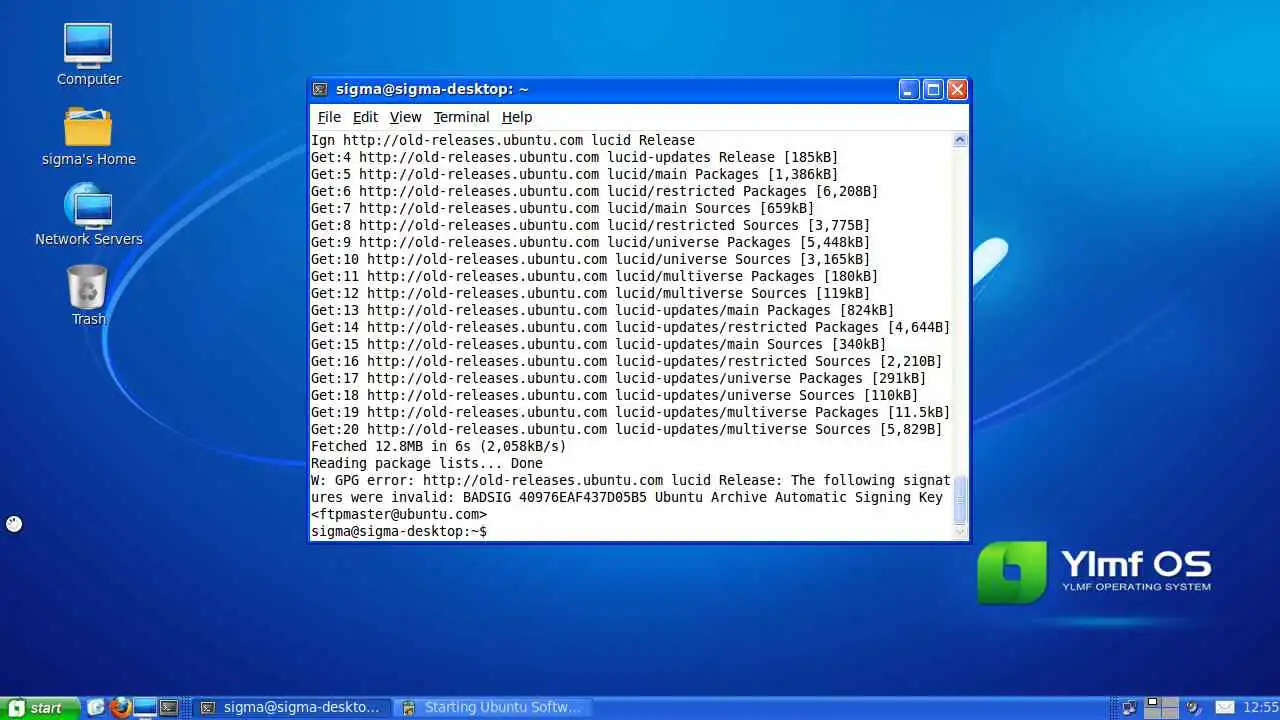Click the Get:4 lucid-updates Release line
This screenshot has width=1280, height=720.
(575, 157)
